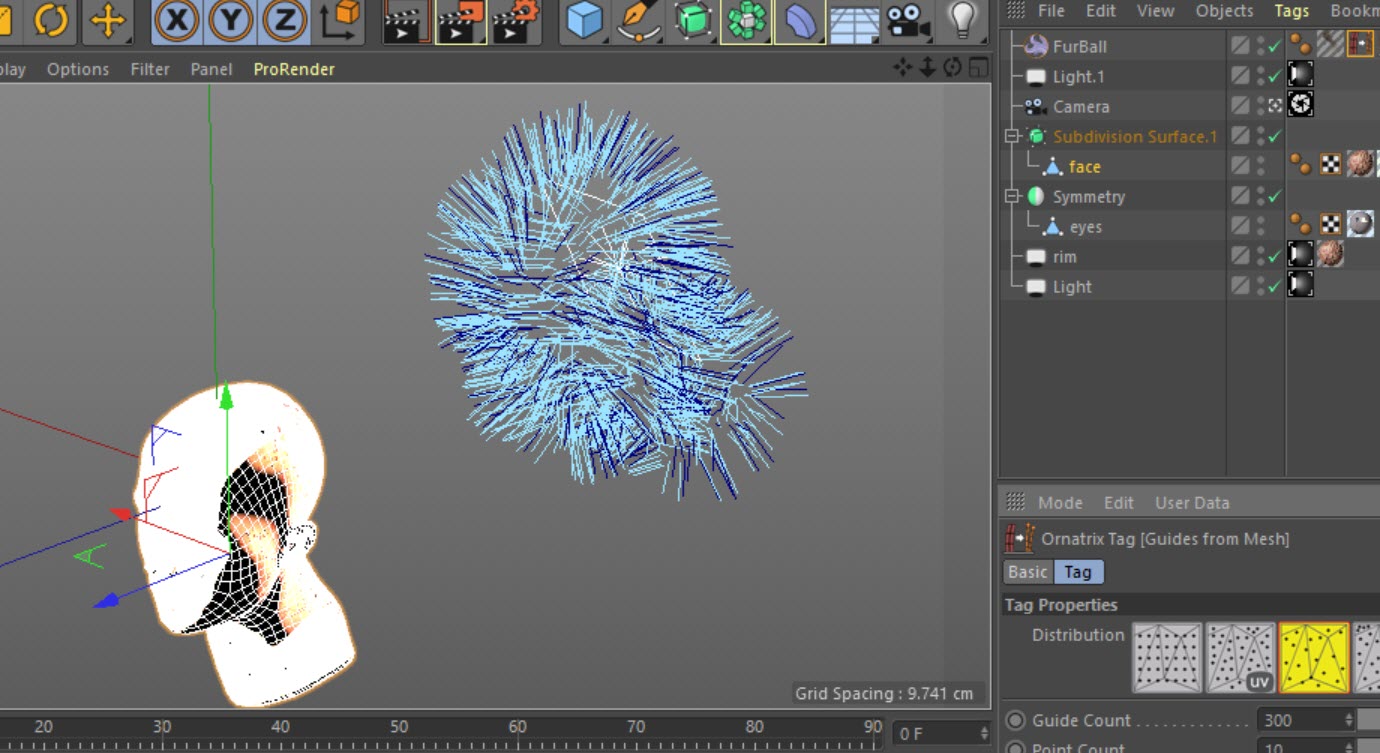The width and height of the screenshot is (1380, 753).
Task: Toggle the Z-axis lock button
Action: pos(284,21)
